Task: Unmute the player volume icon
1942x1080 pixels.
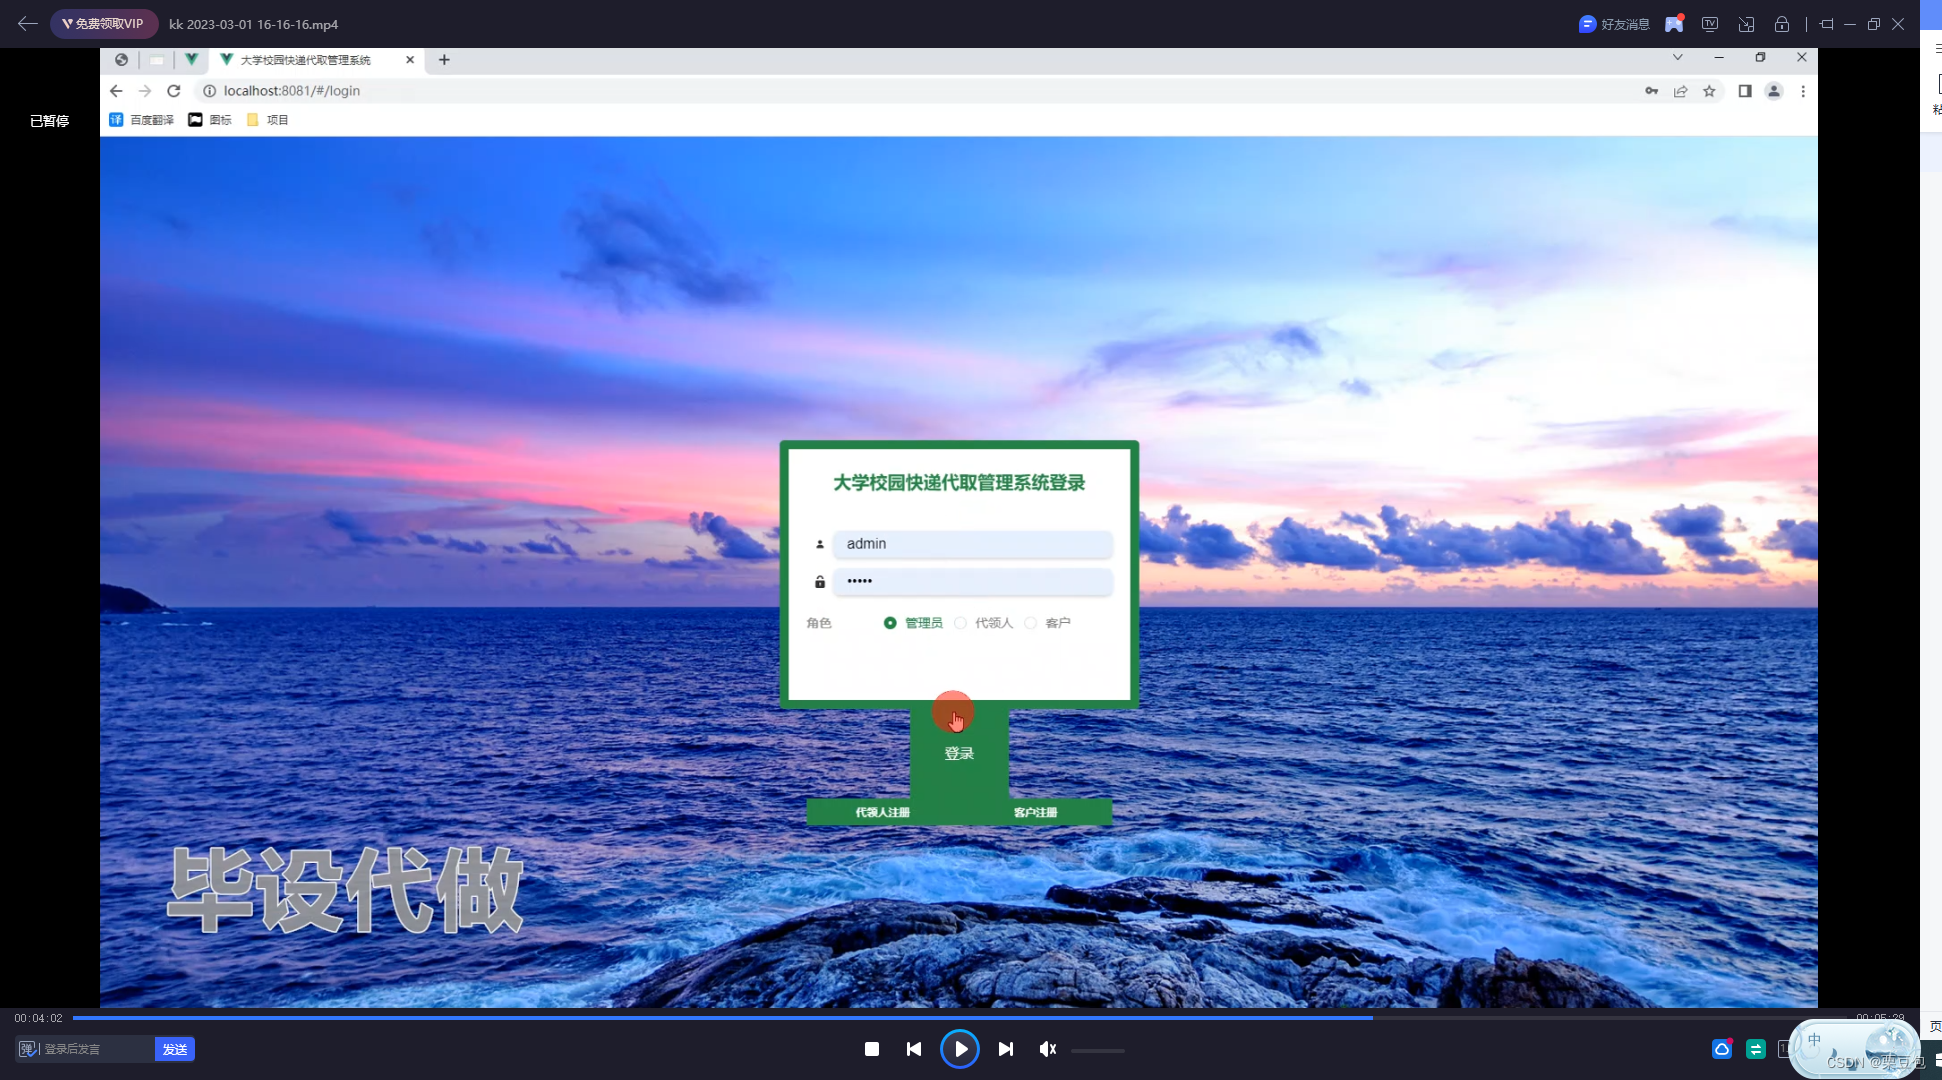Action: pos(1047,1049)
